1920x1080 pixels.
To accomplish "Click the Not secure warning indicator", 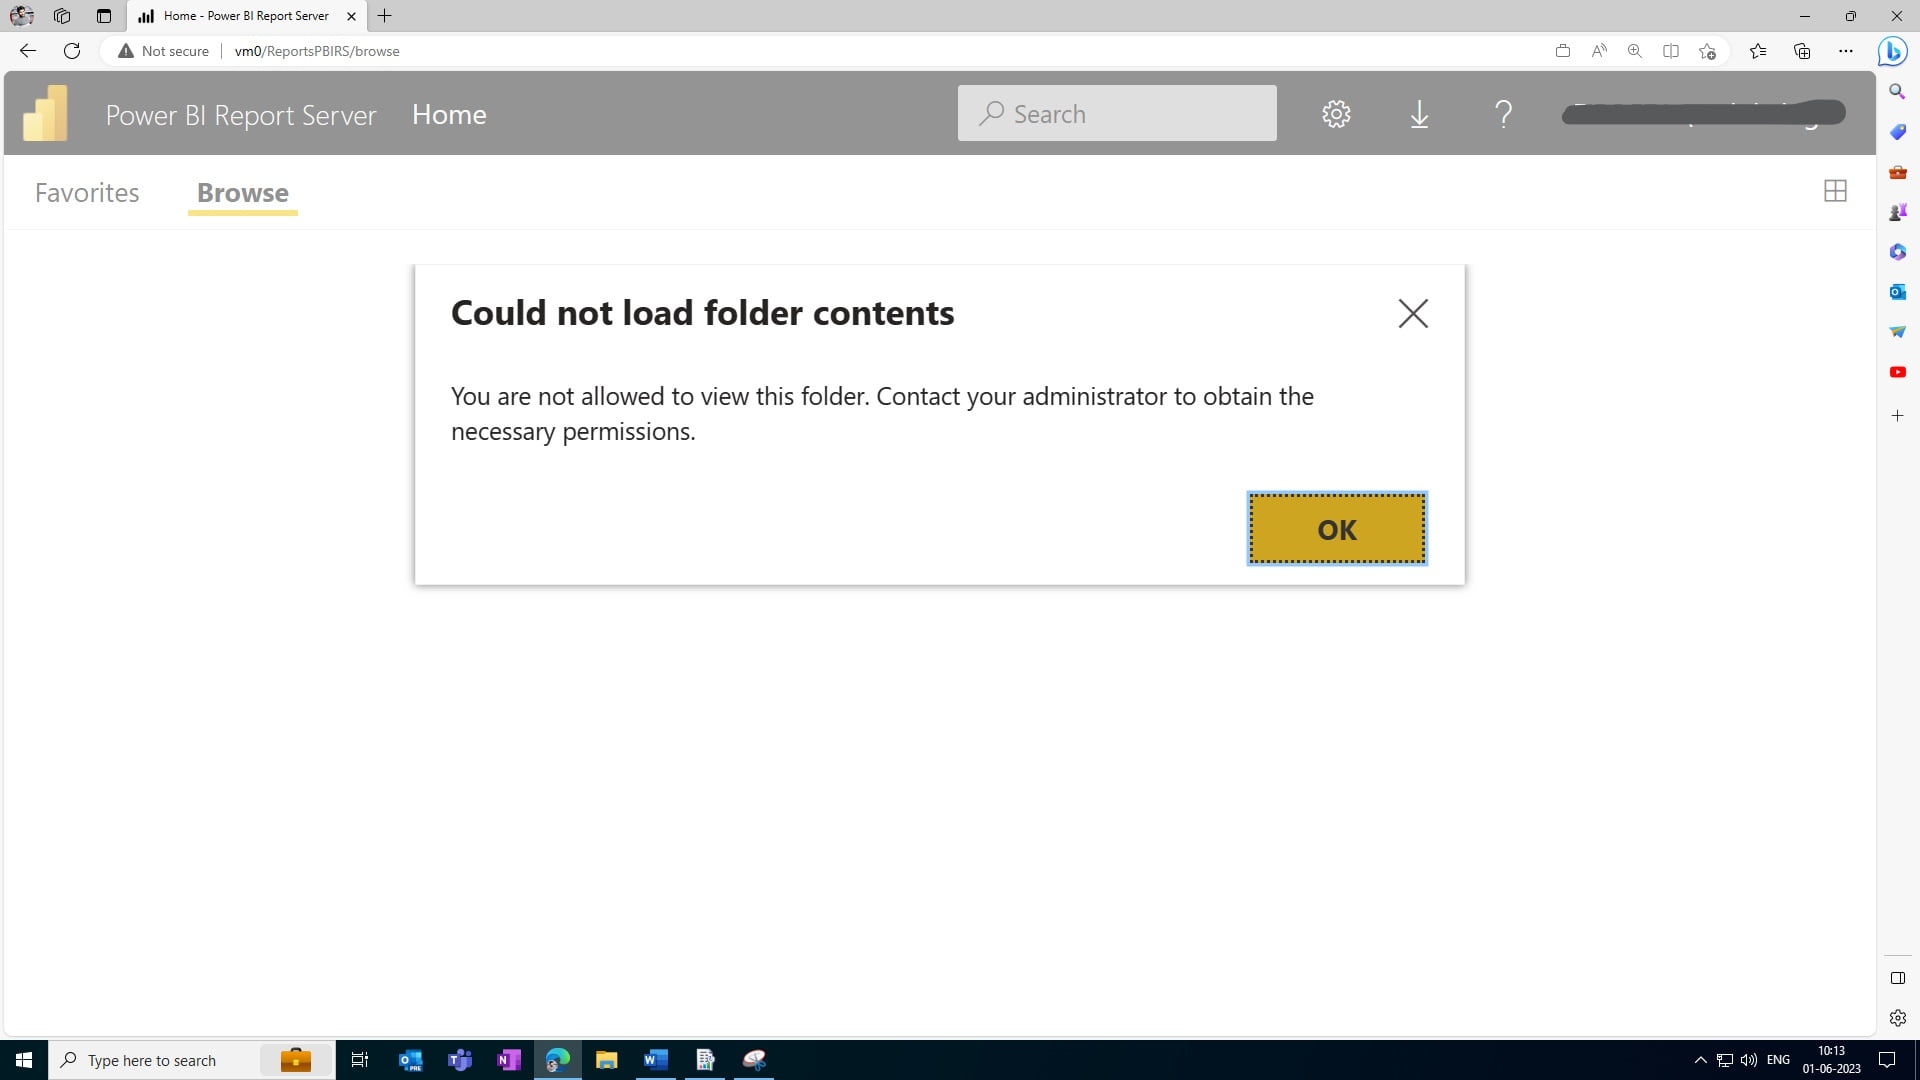I will 163,51.
